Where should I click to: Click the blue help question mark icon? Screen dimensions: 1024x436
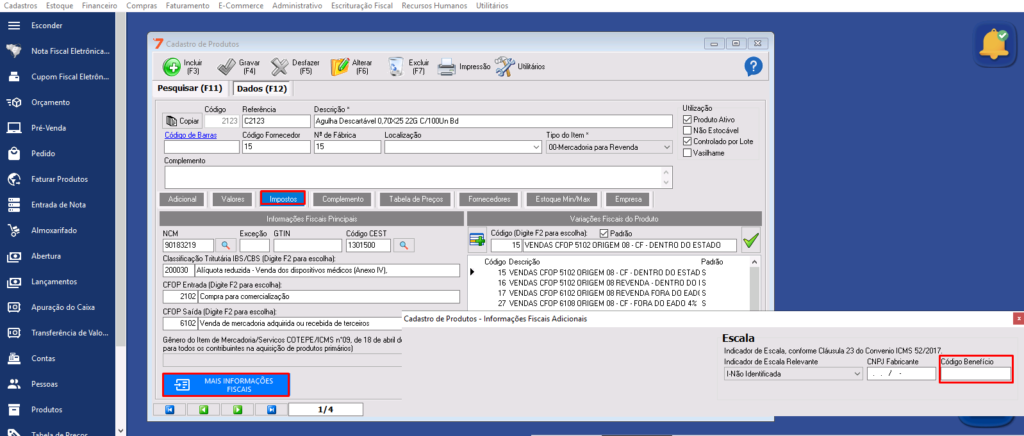coord(754,66)
